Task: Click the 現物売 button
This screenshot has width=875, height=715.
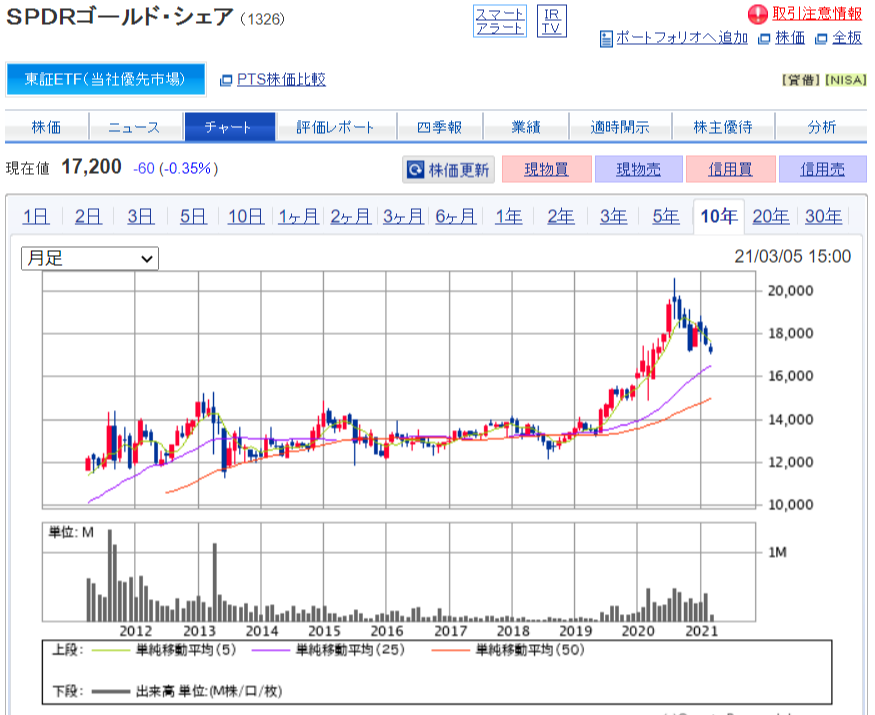Action: pyautogui.click(x=638, y=169)
